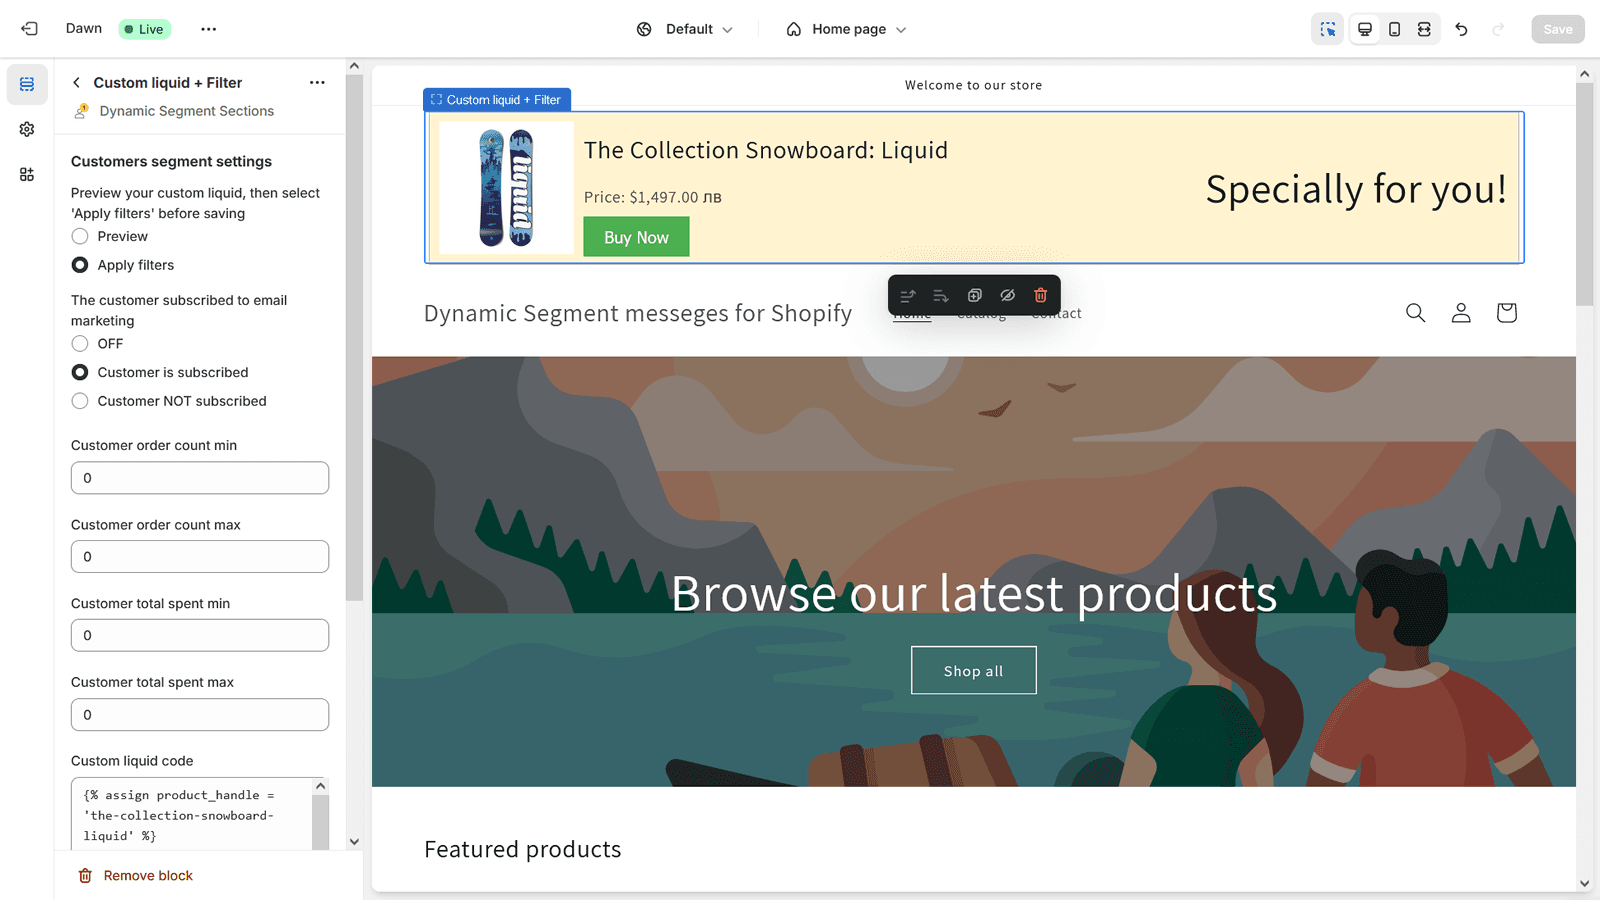Viewport: 1600px width, 900px height.
Task: Choose Customer NOT subscribed option
Action: pos(80,401)
